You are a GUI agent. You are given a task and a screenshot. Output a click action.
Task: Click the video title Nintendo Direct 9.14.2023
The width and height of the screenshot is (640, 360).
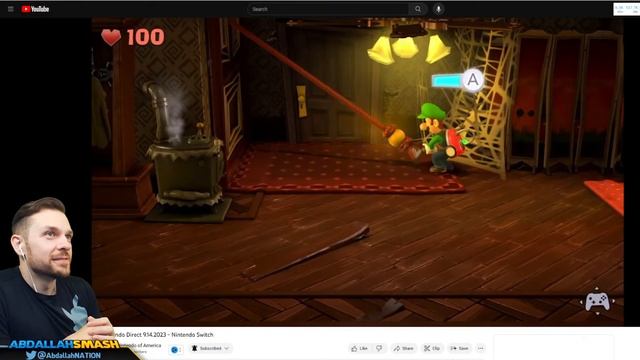(163, 334)
